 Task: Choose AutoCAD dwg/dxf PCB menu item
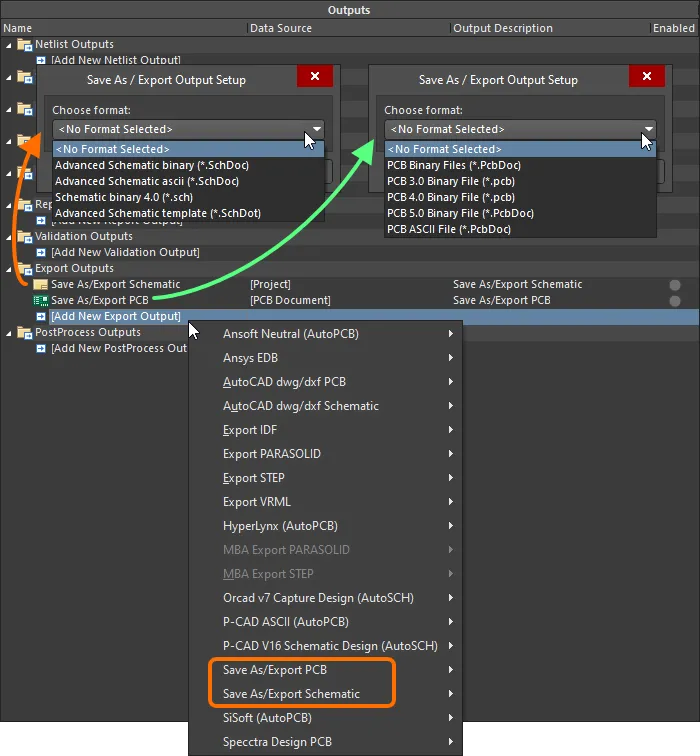tap(325, 382)
